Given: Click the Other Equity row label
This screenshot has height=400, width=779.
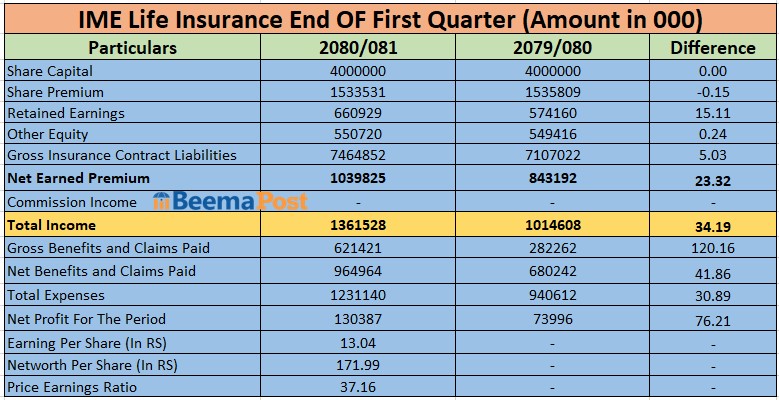Looking at the screenshot, I should coord(48,134).
